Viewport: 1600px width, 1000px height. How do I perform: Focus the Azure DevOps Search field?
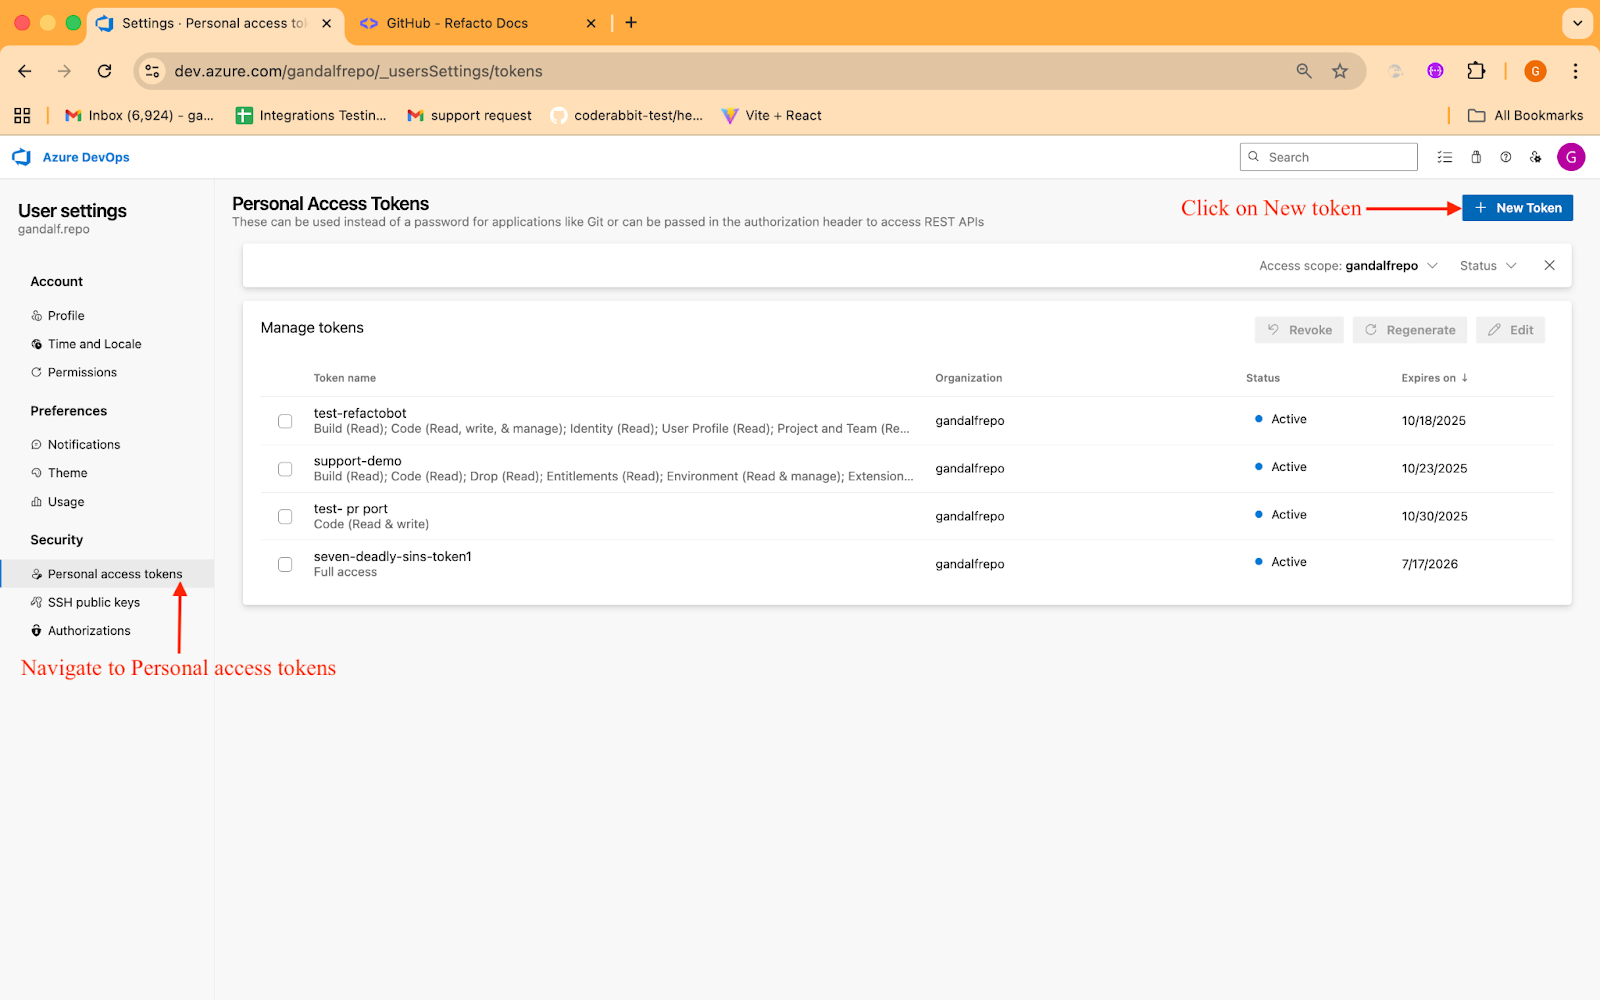[1328, 157]
